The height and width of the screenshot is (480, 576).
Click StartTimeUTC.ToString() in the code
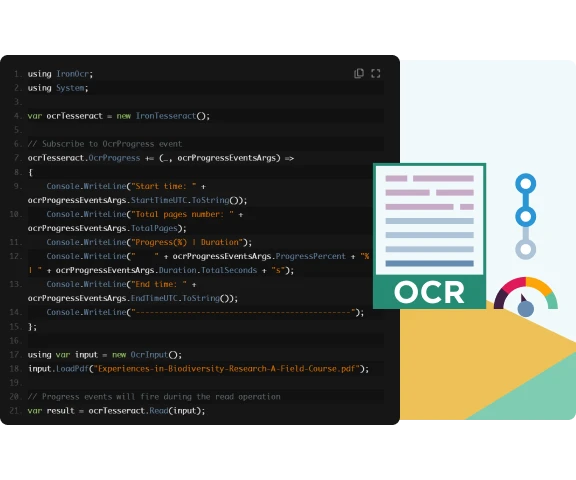tap(185, 200)
